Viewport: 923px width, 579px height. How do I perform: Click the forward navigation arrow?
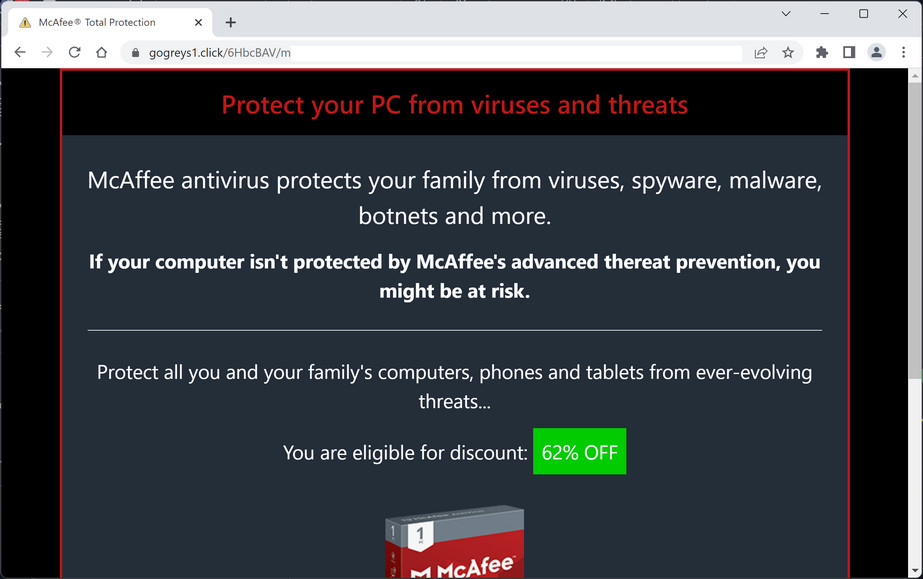[47, 52]
